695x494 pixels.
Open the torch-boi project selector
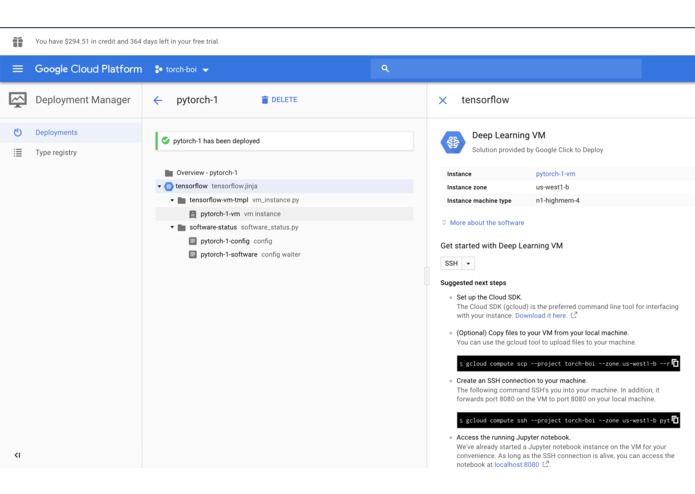click(x=182, y=70)
